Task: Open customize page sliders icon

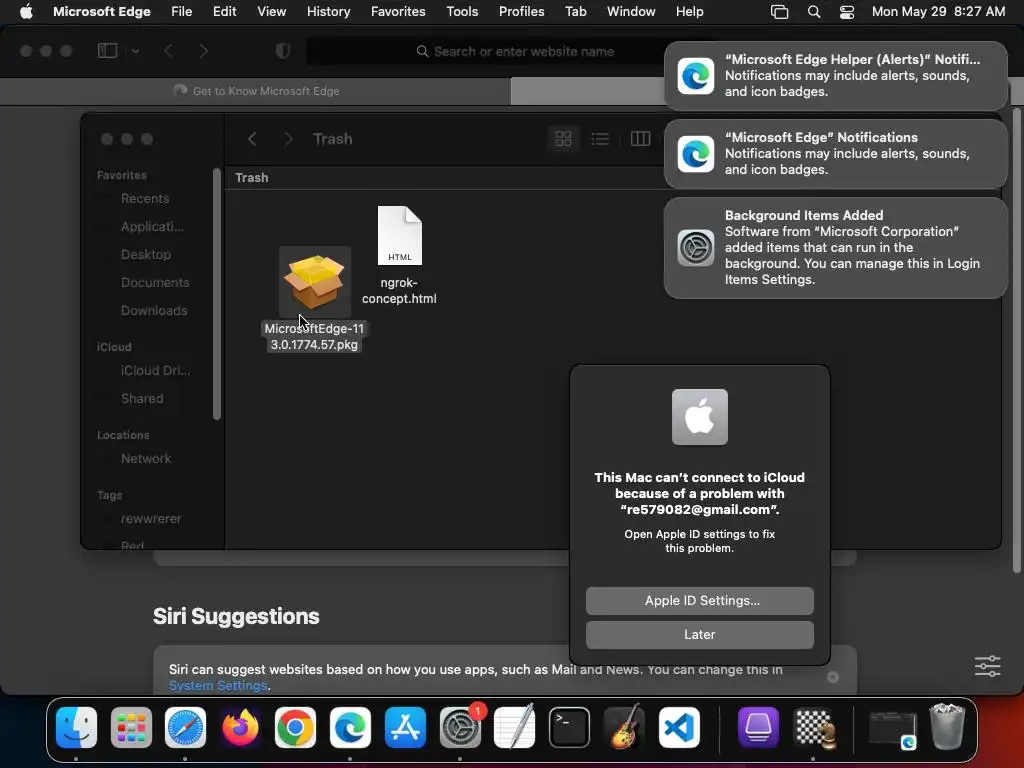Action: click(x=987, y=666)
